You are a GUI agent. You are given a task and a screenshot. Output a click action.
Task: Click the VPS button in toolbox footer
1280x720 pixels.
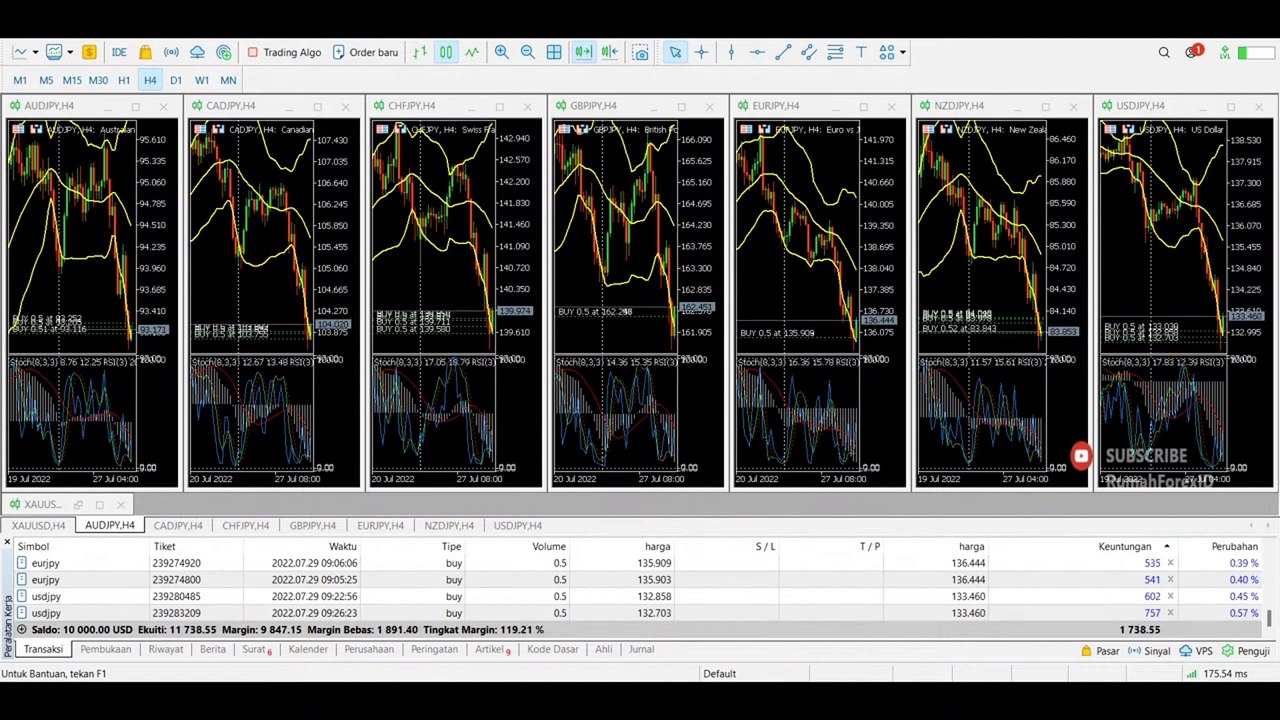(1196, 651)
